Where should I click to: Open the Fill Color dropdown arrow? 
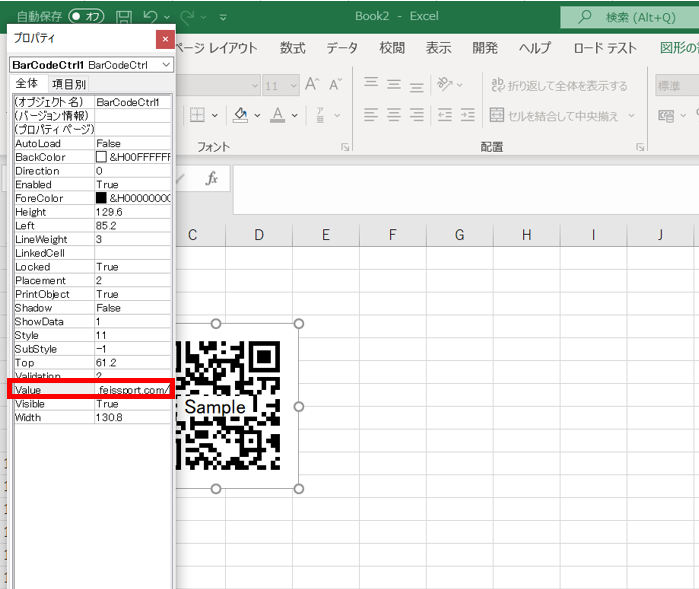(x=257, y=115)
